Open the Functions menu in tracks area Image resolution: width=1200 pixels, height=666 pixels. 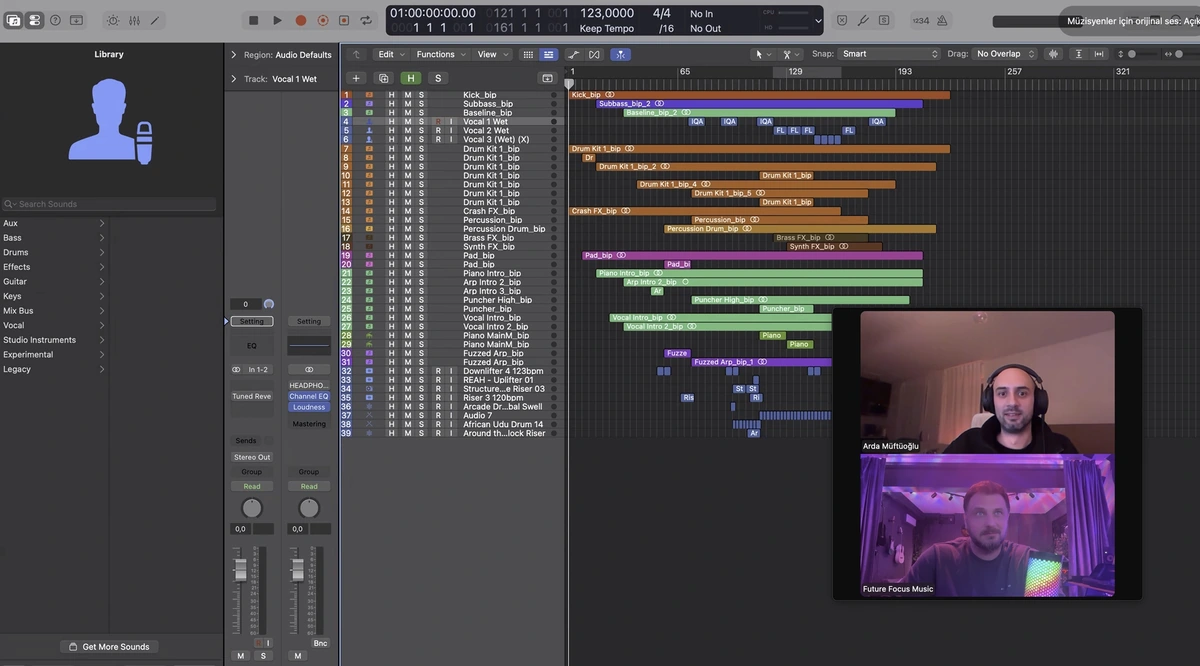[x=440, y=54]
